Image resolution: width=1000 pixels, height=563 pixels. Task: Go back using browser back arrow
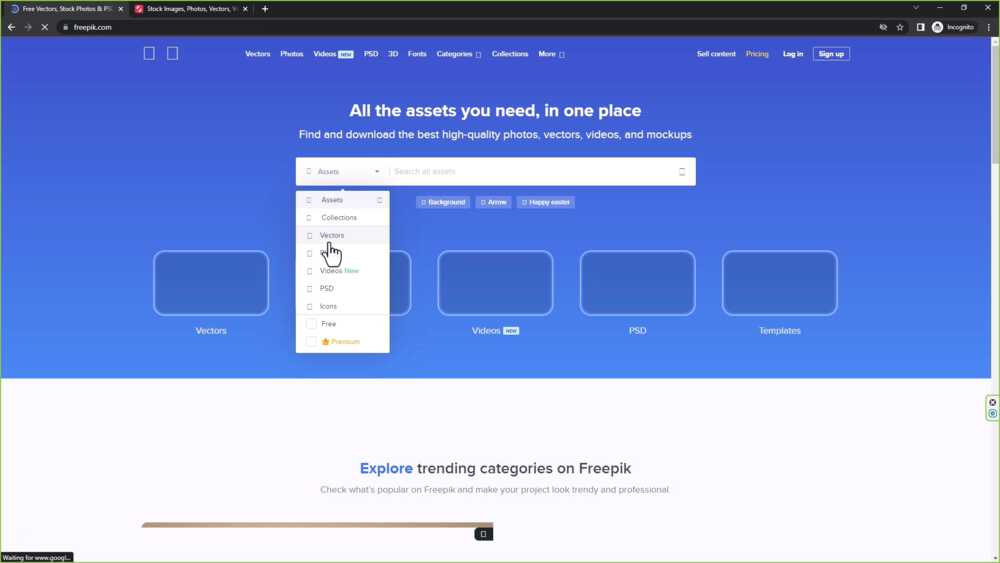(x=11, y=27)
